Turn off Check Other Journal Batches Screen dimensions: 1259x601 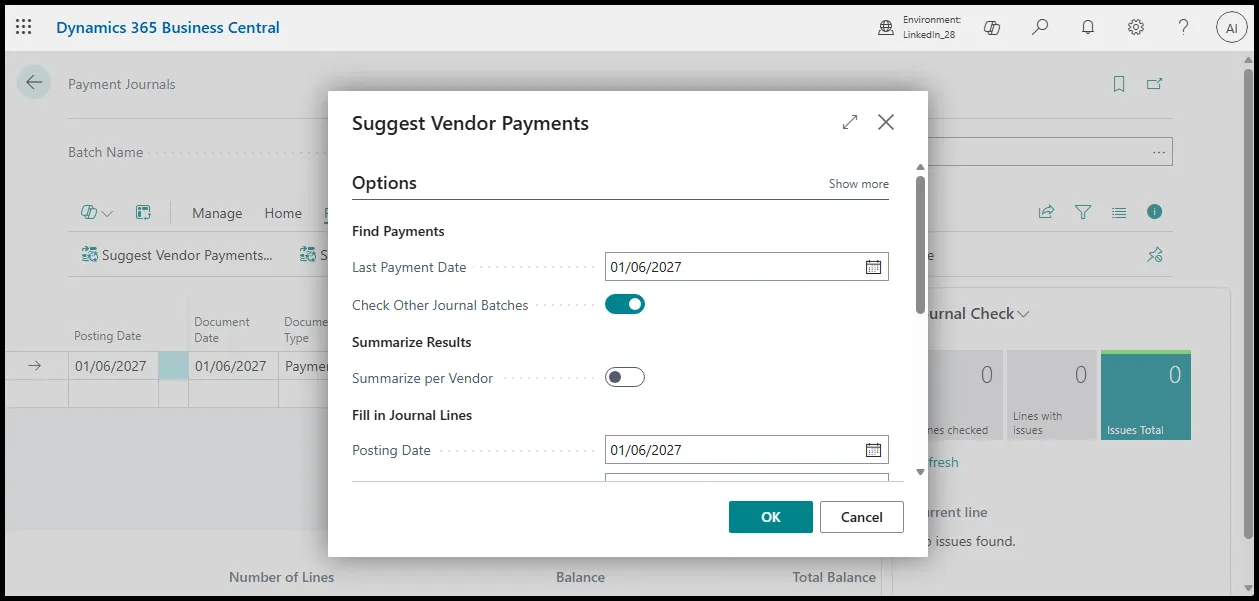(625, 304)
